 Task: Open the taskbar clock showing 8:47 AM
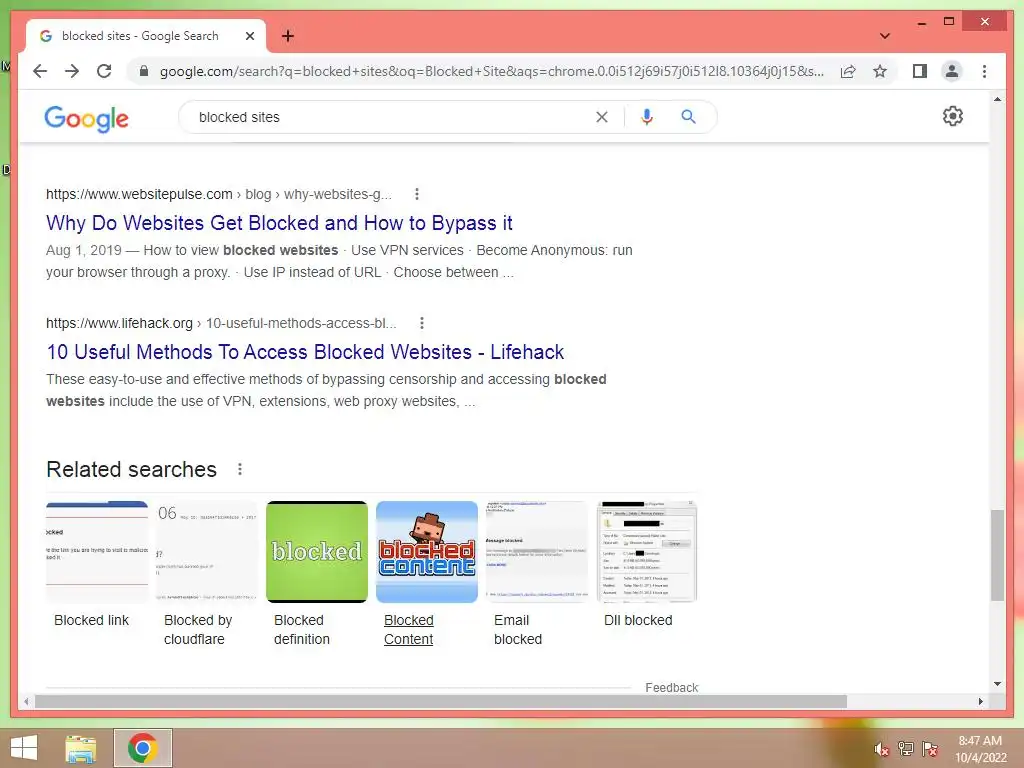coord(980,749)
